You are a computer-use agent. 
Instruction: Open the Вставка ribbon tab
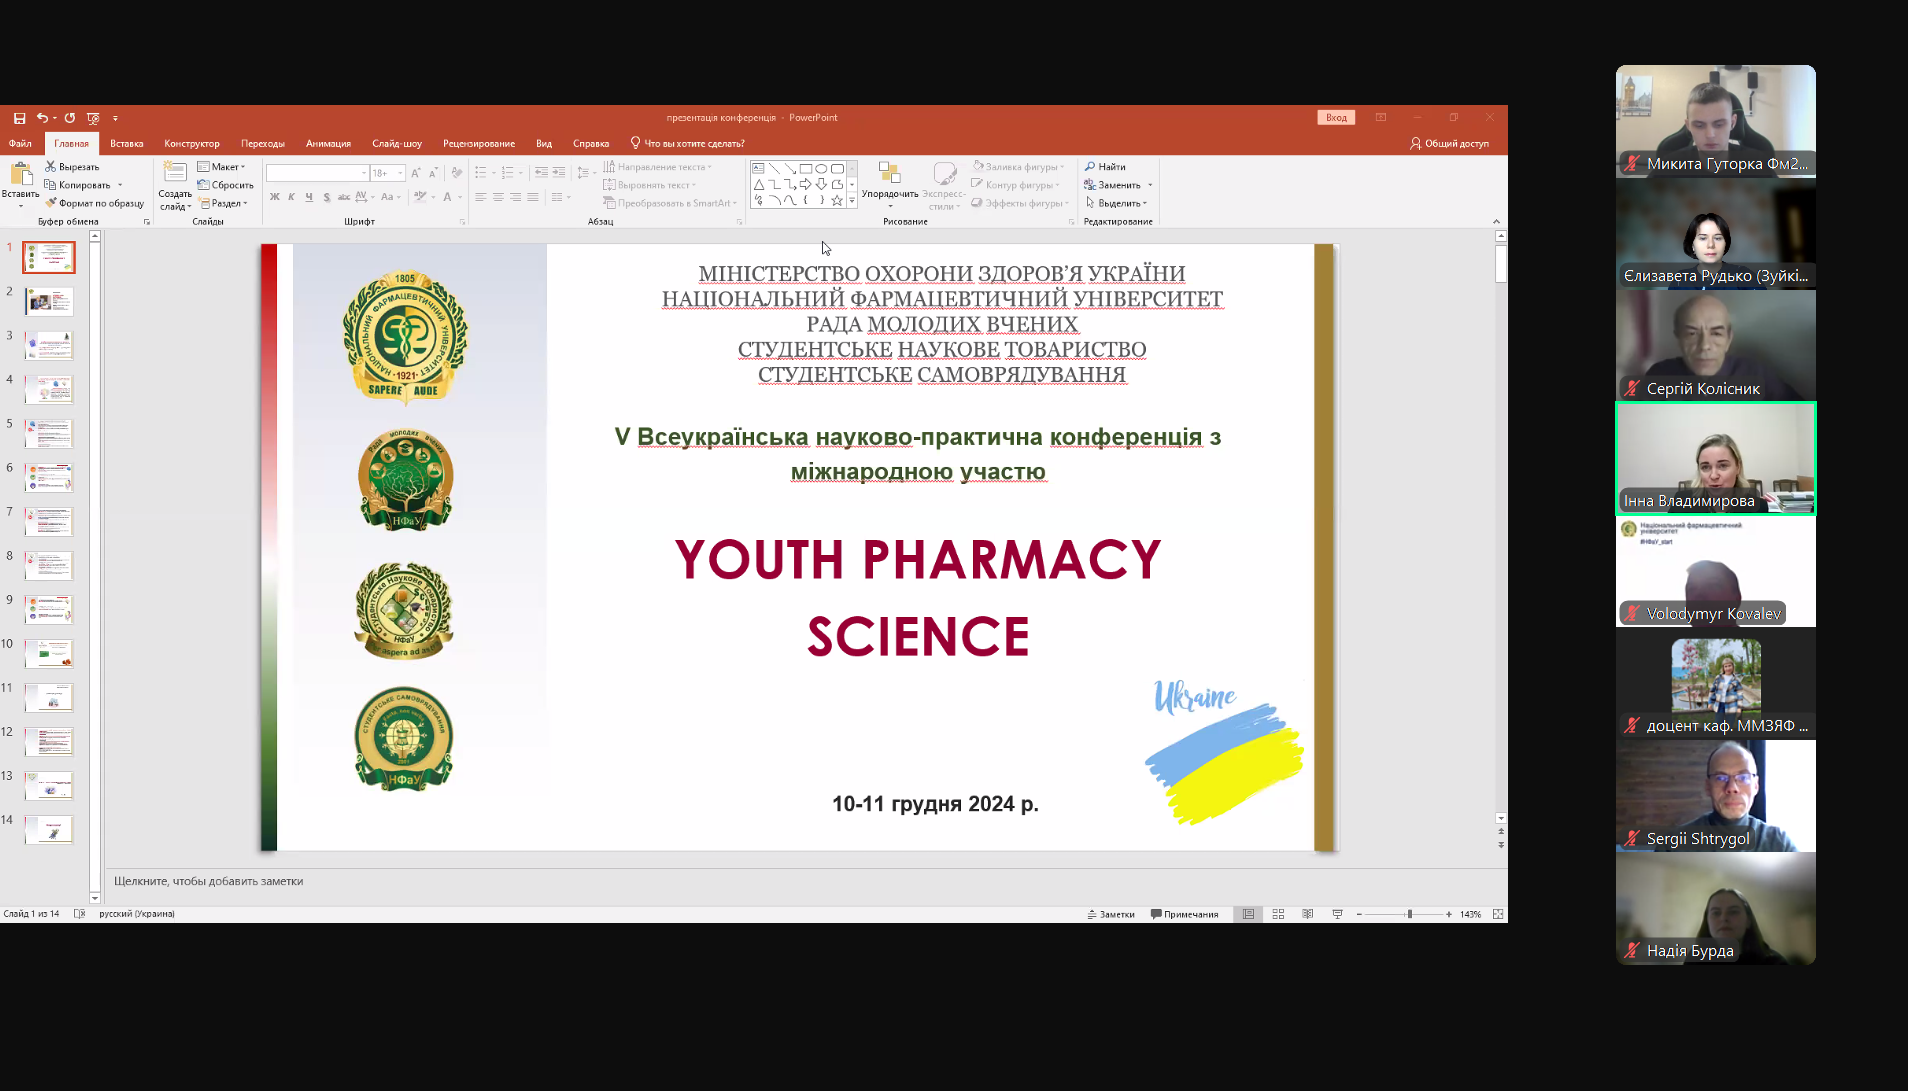(x=127, y=144)
